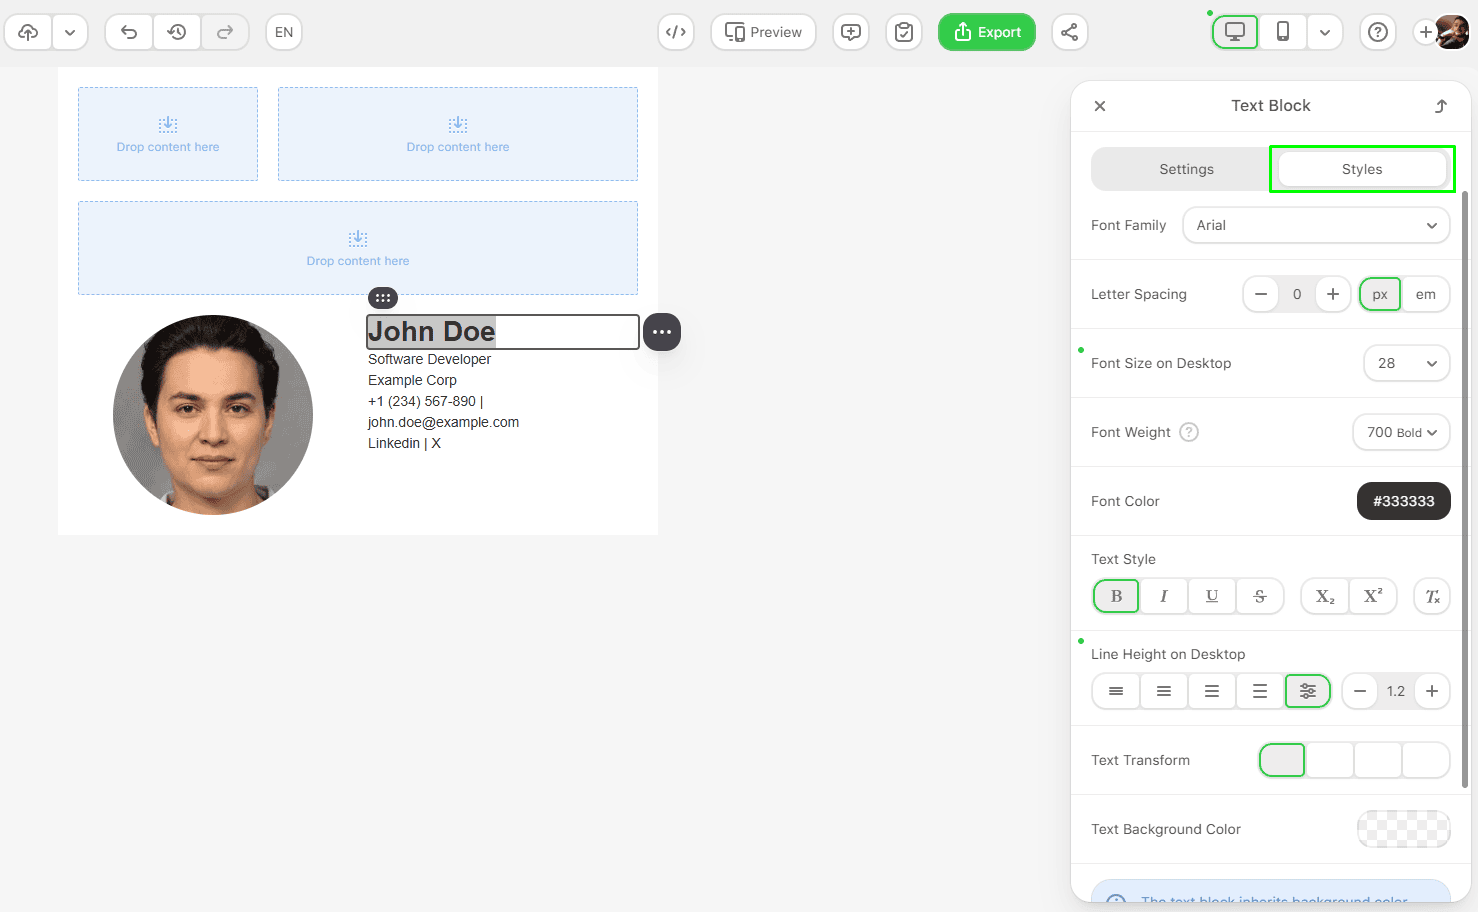This screenshot has width=1478, height=912.
Task: Click the Preview button
Action: point(763,32)
